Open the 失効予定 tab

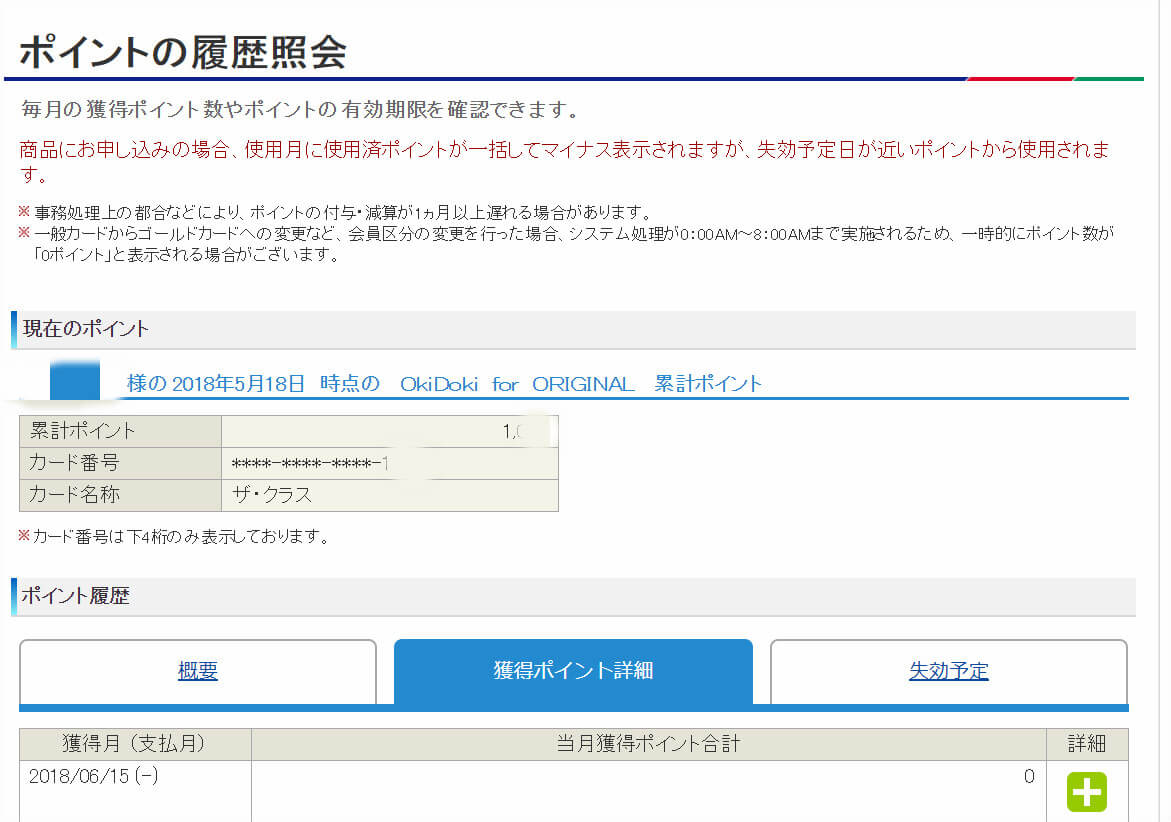(x=948, y=671)
